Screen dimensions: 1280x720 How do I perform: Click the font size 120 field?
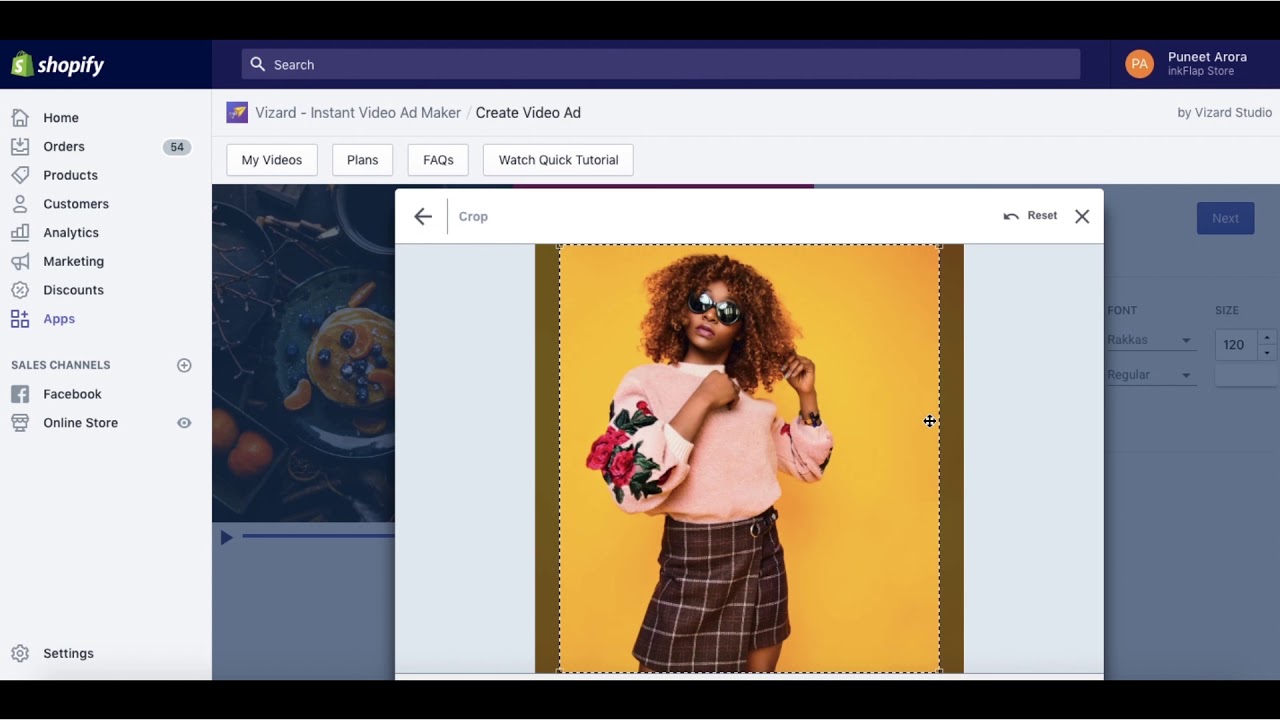coord(1236,345)
